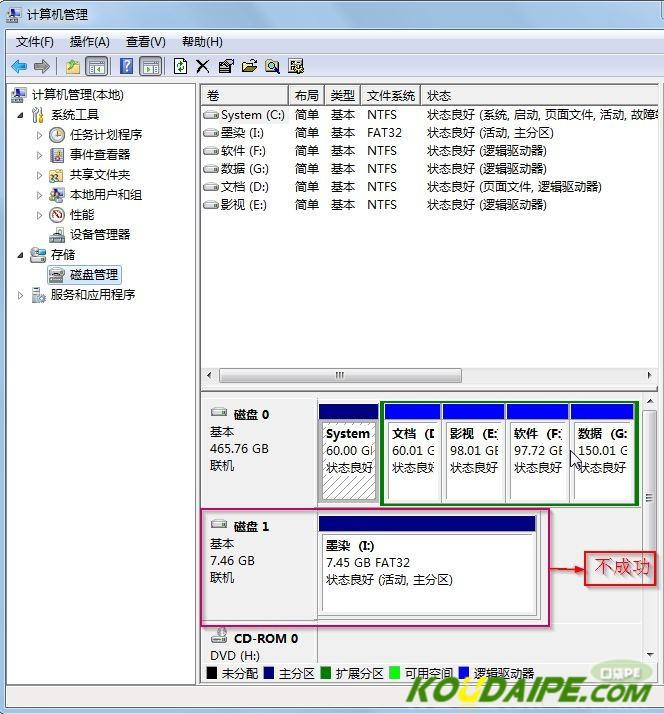Click the 计算机管理 title bar icon
This screenshot has height=714, width=664.
[x=13, y=15]
